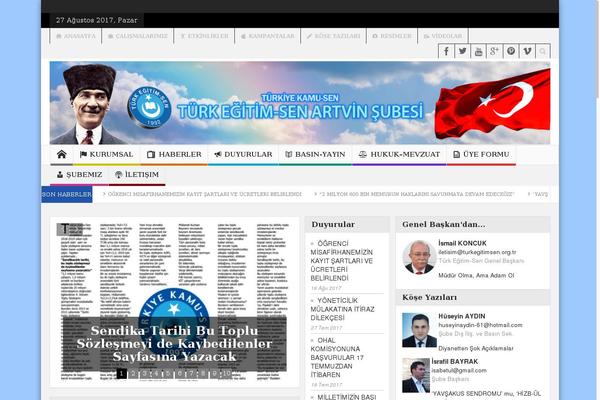
Task: Click İsrafil BAYRAK's portrait photo
Action: pyautogui.click(x=416, y=375)
